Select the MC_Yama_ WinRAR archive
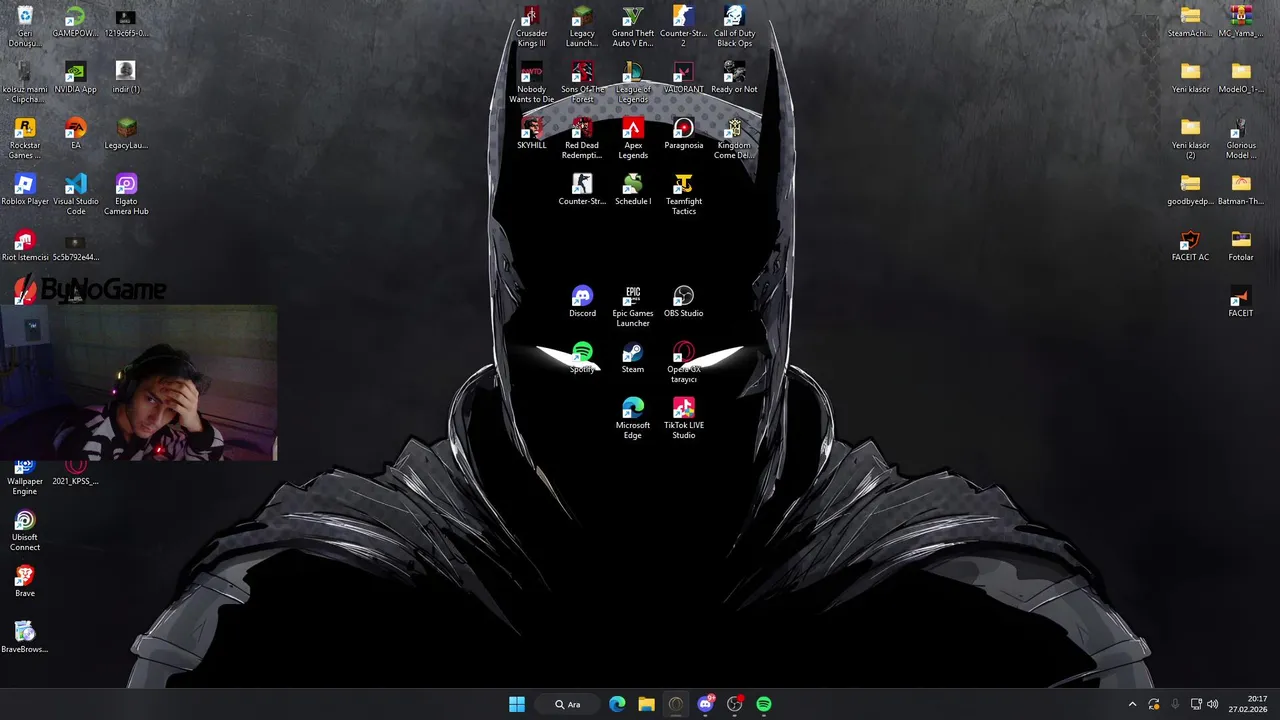 point(1241,21)
